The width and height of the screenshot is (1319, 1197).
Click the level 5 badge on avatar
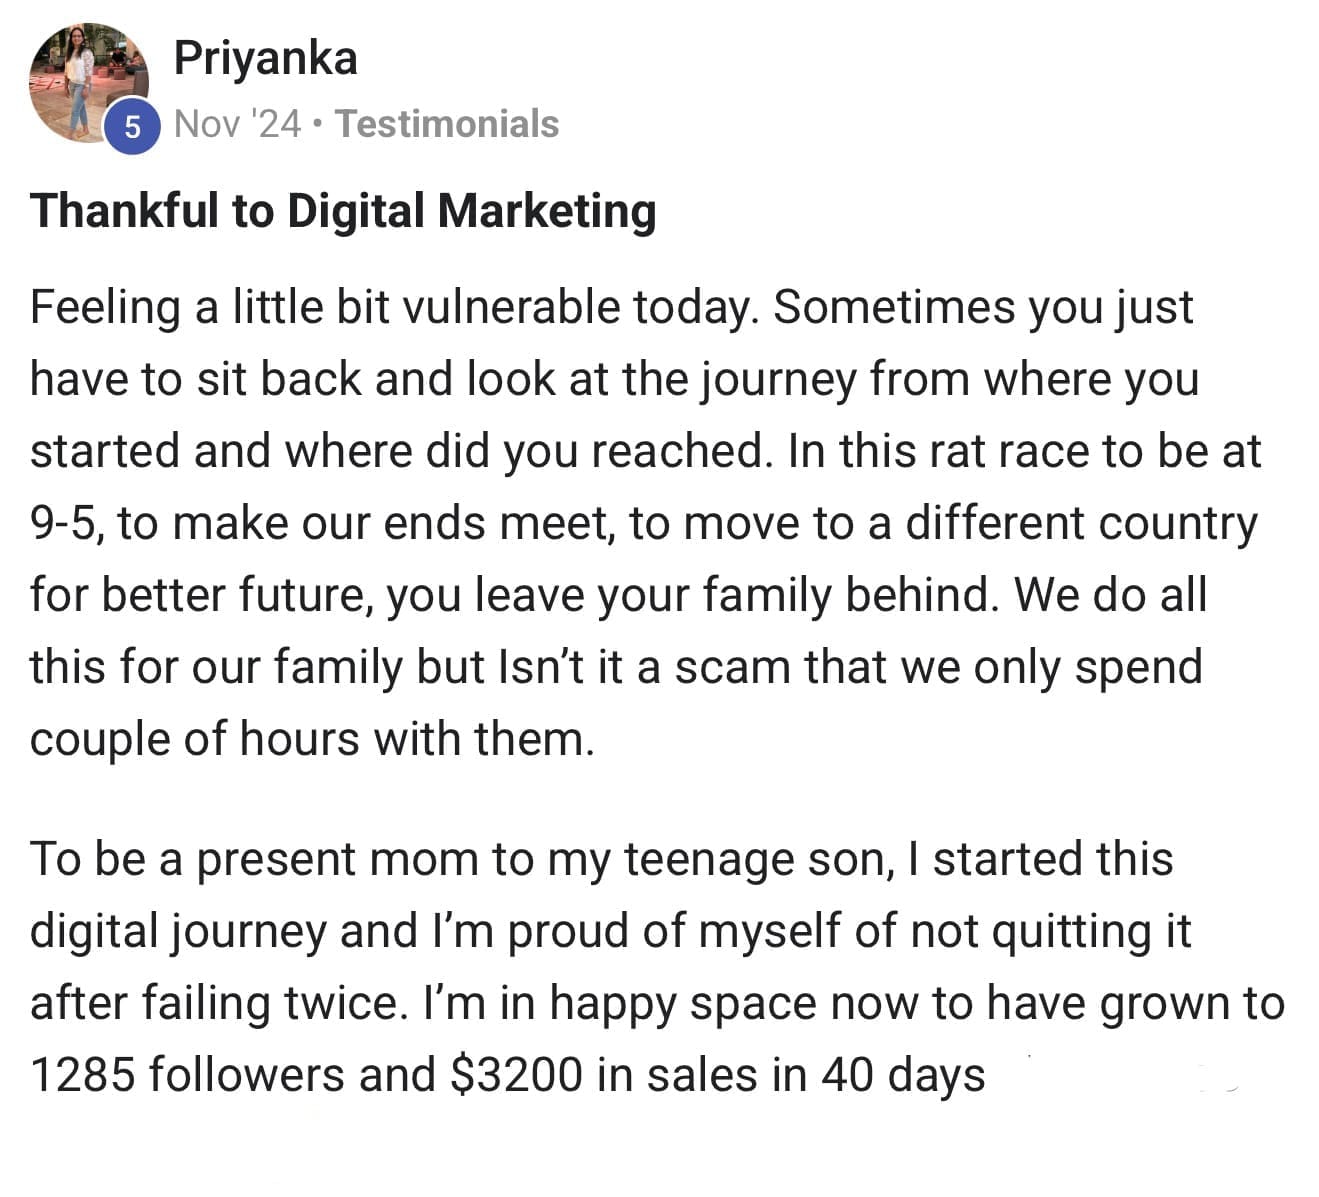click(x=133, y=127)
